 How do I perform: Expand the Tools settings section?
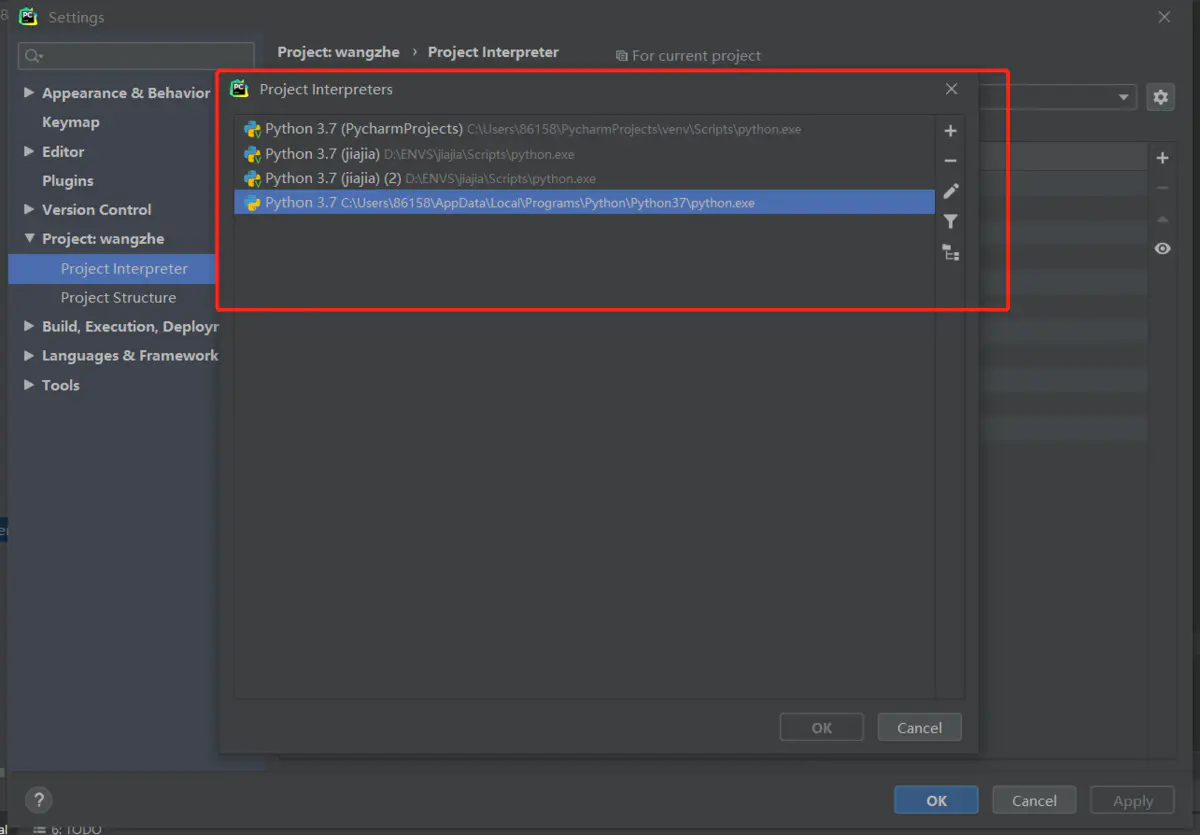coord(29,385)
